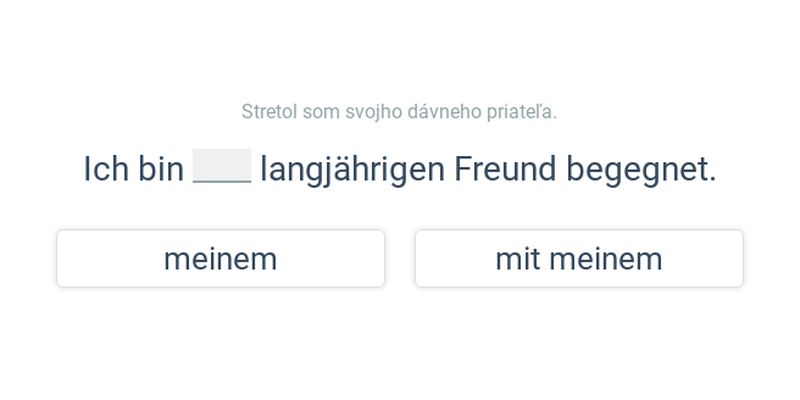Select the left answer card labeled meinem
The height and width of the screenshot is (400, 800).
(220, 258)
